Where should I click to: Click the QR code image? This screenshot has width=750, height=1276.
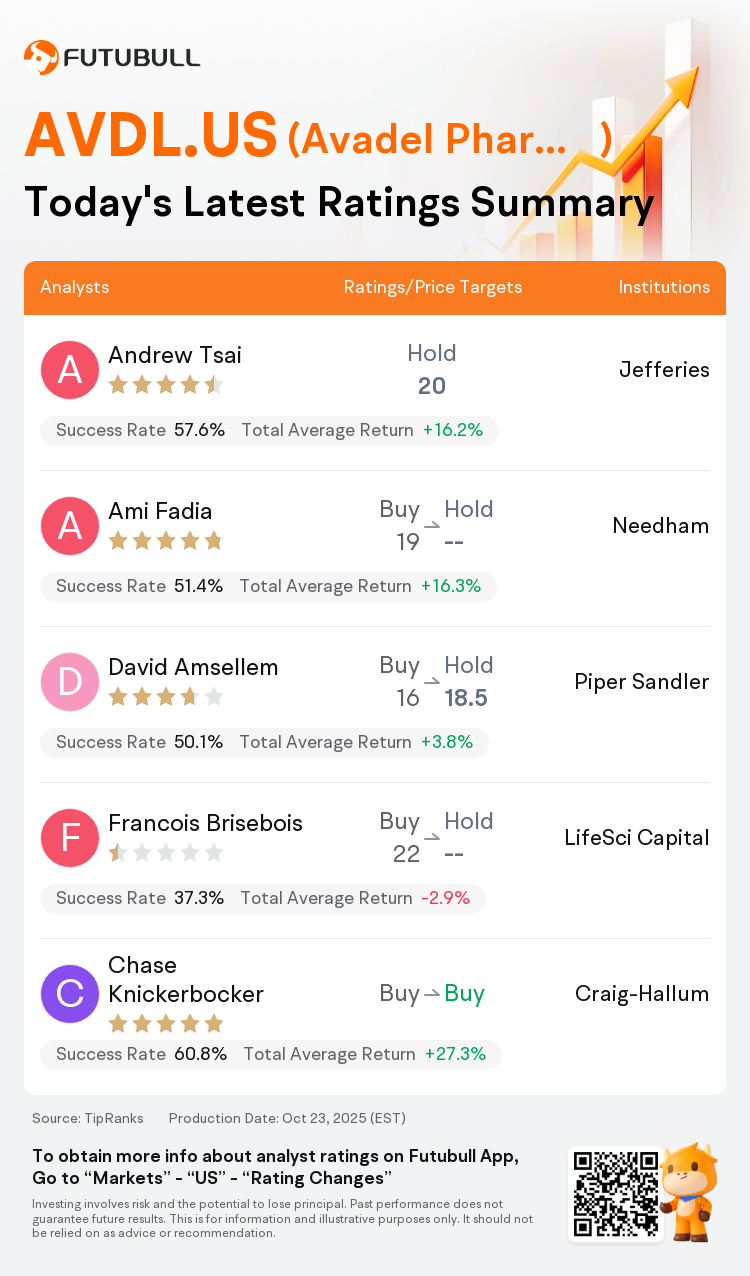point(614,1194)
